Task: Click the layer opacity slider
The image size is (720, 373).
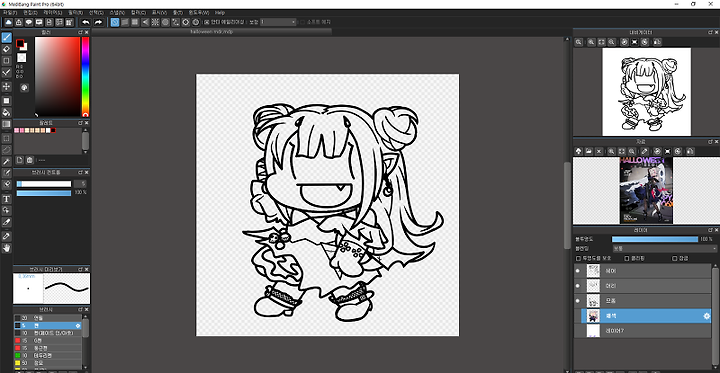Action: [x=655, y=239]
